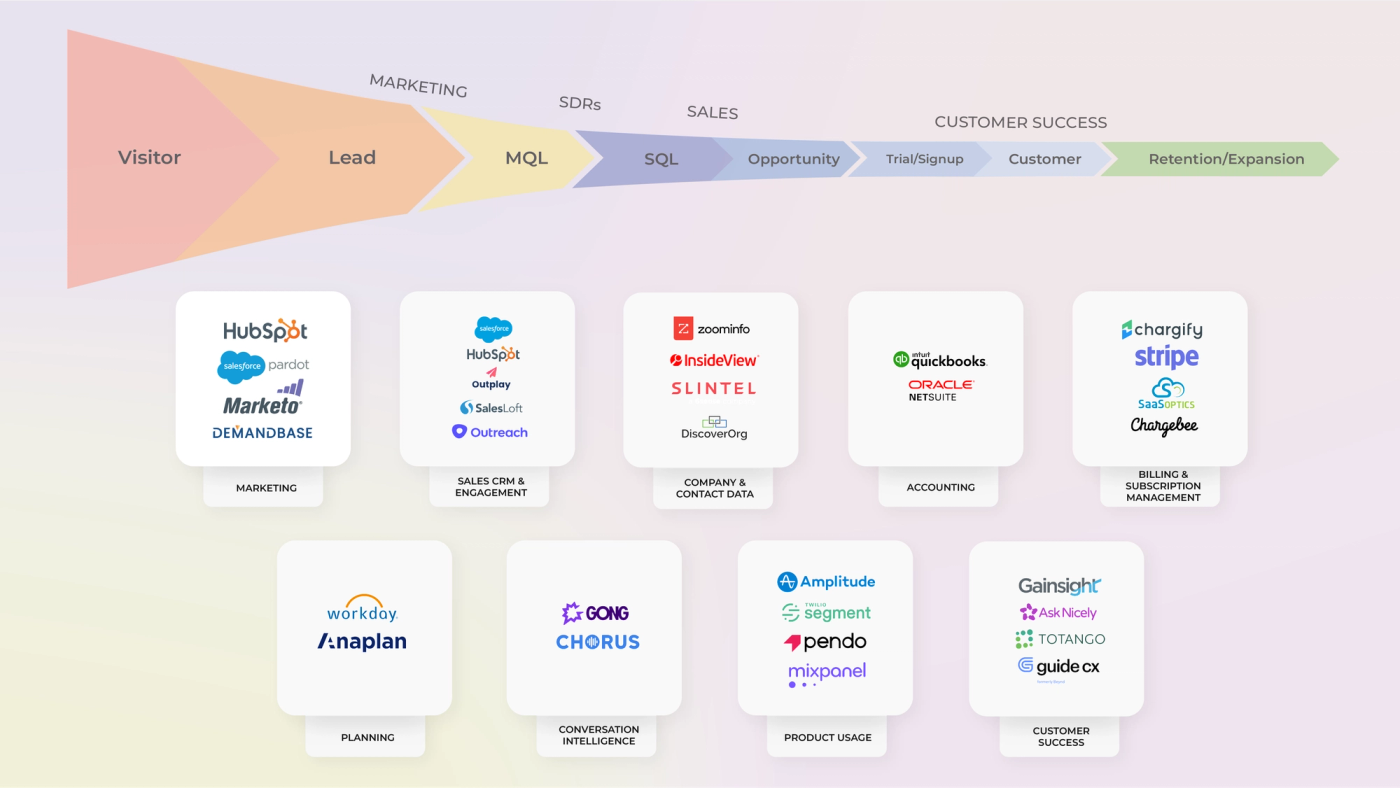Click the COMPANY & CONTACT DATA label
The width and height of the screenshot is (1400, 788).
(x=714, y=488)
